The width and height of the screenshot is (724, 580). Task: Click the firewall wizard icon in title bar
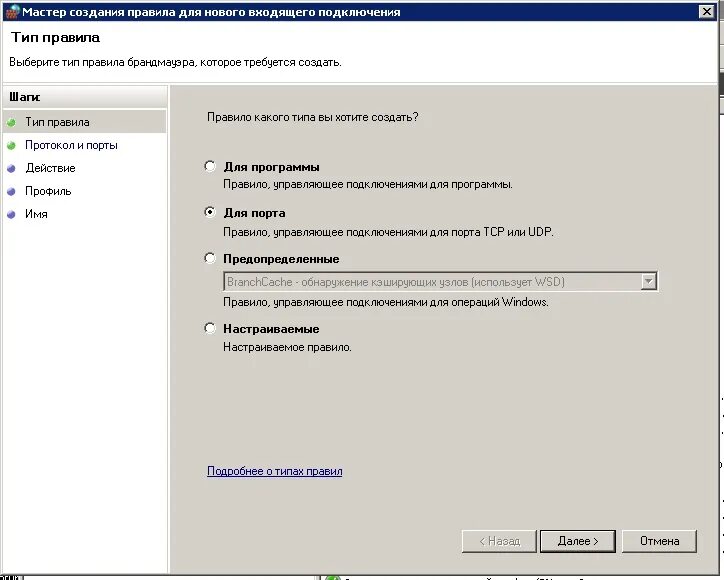[12, 12]
